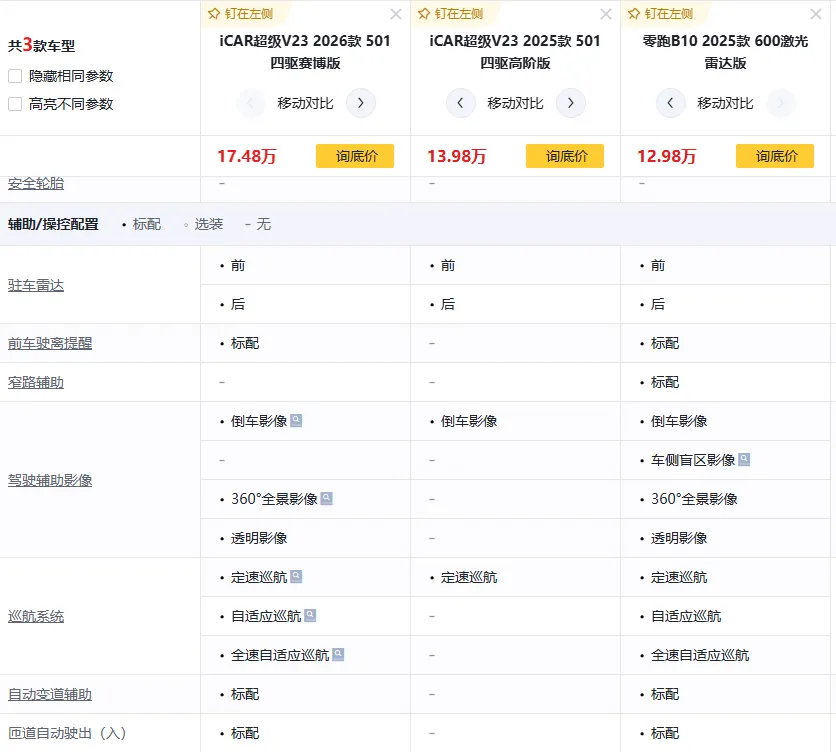Open 窄路辅助 parameter link
The image size is (836, 752).
pos(36,382)
